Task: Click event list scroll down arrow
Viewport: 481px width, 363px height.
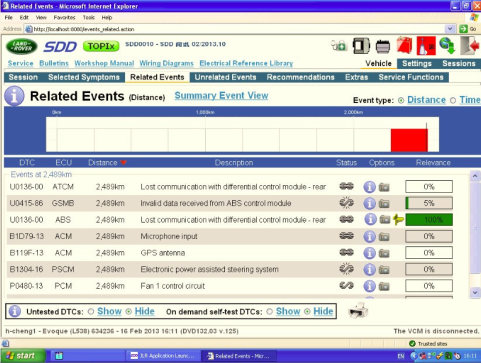Action: point(475,293)
